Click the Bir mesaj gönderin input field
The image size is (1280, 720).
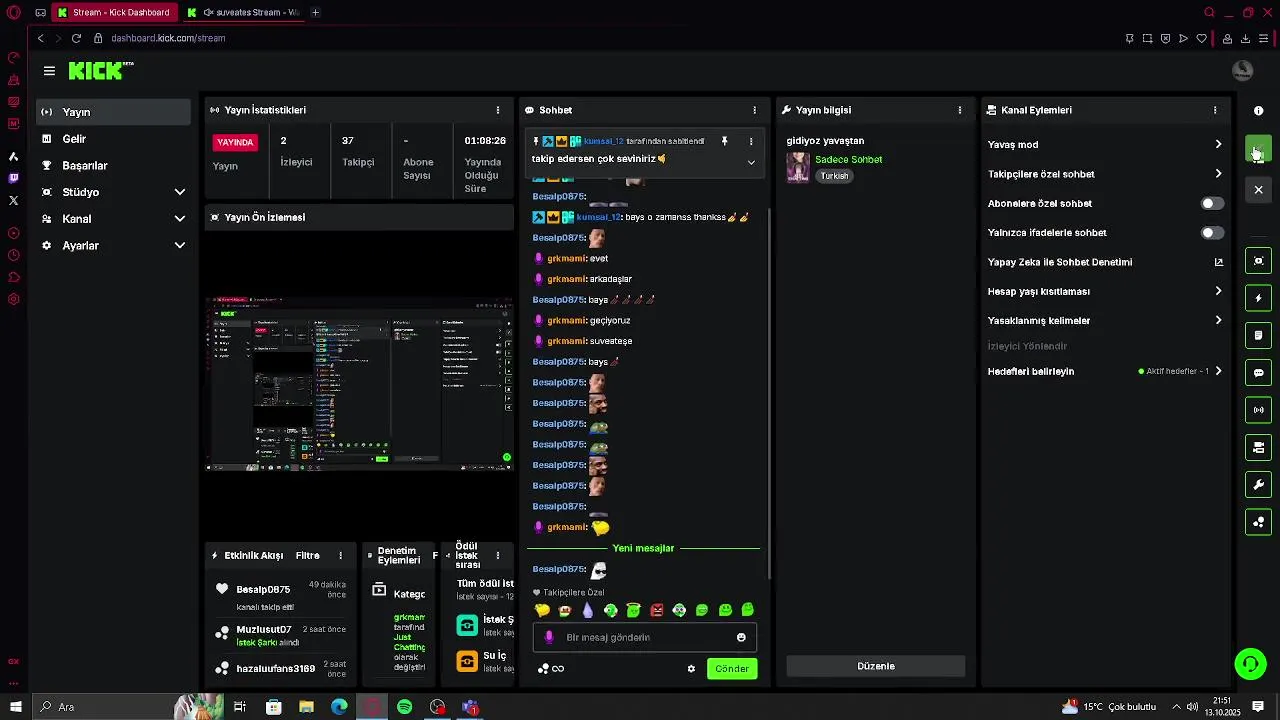pyautogui.click(x=645, y=637)
